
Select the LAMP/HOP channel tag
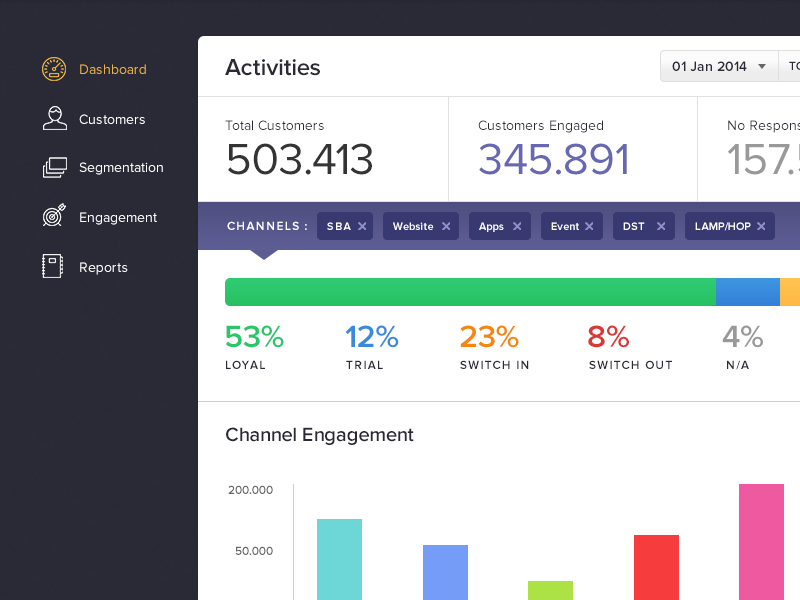pyautogui.click(x=730, y=226)
